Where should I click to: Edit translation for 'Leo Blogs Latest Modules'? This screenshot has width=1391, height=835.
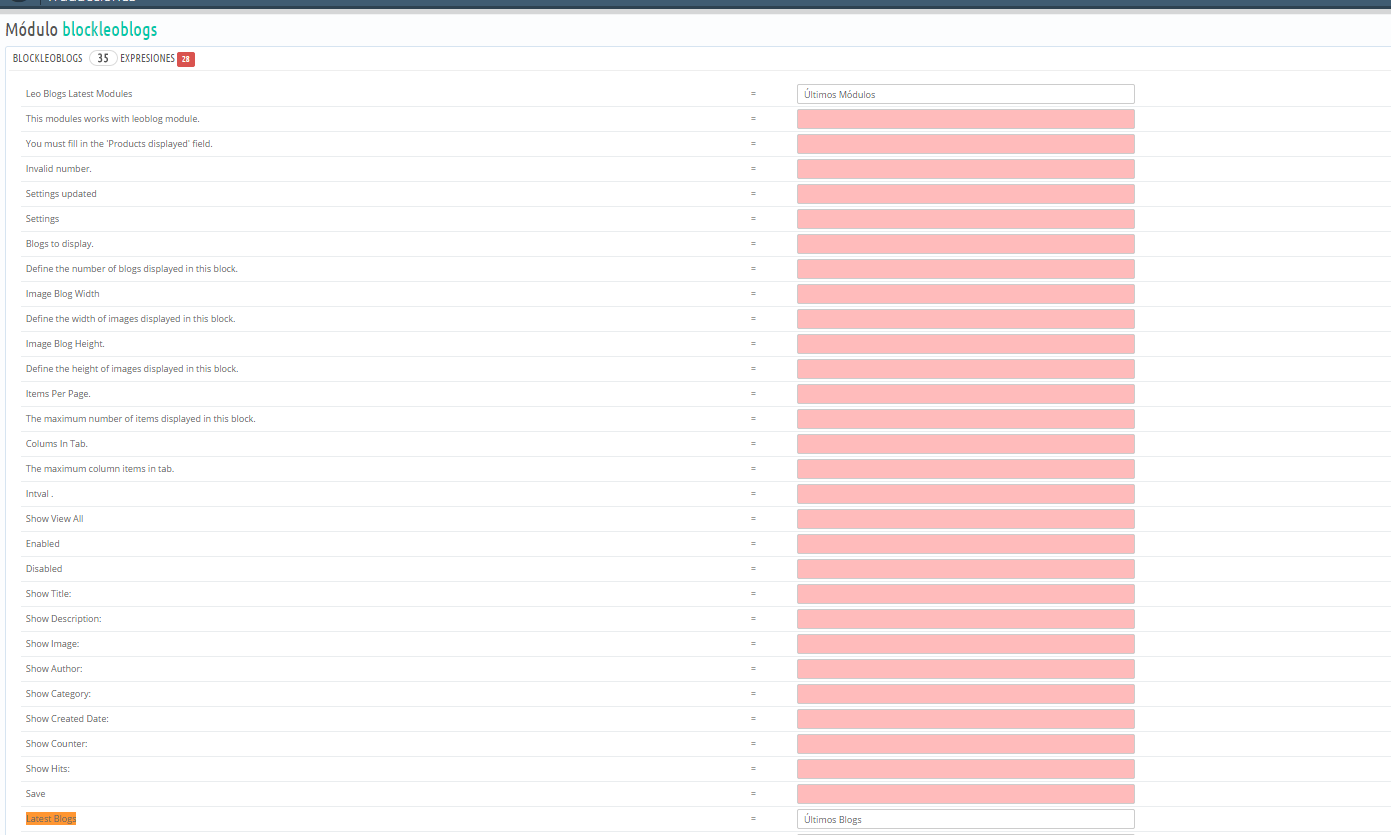[x=965, y=94]
